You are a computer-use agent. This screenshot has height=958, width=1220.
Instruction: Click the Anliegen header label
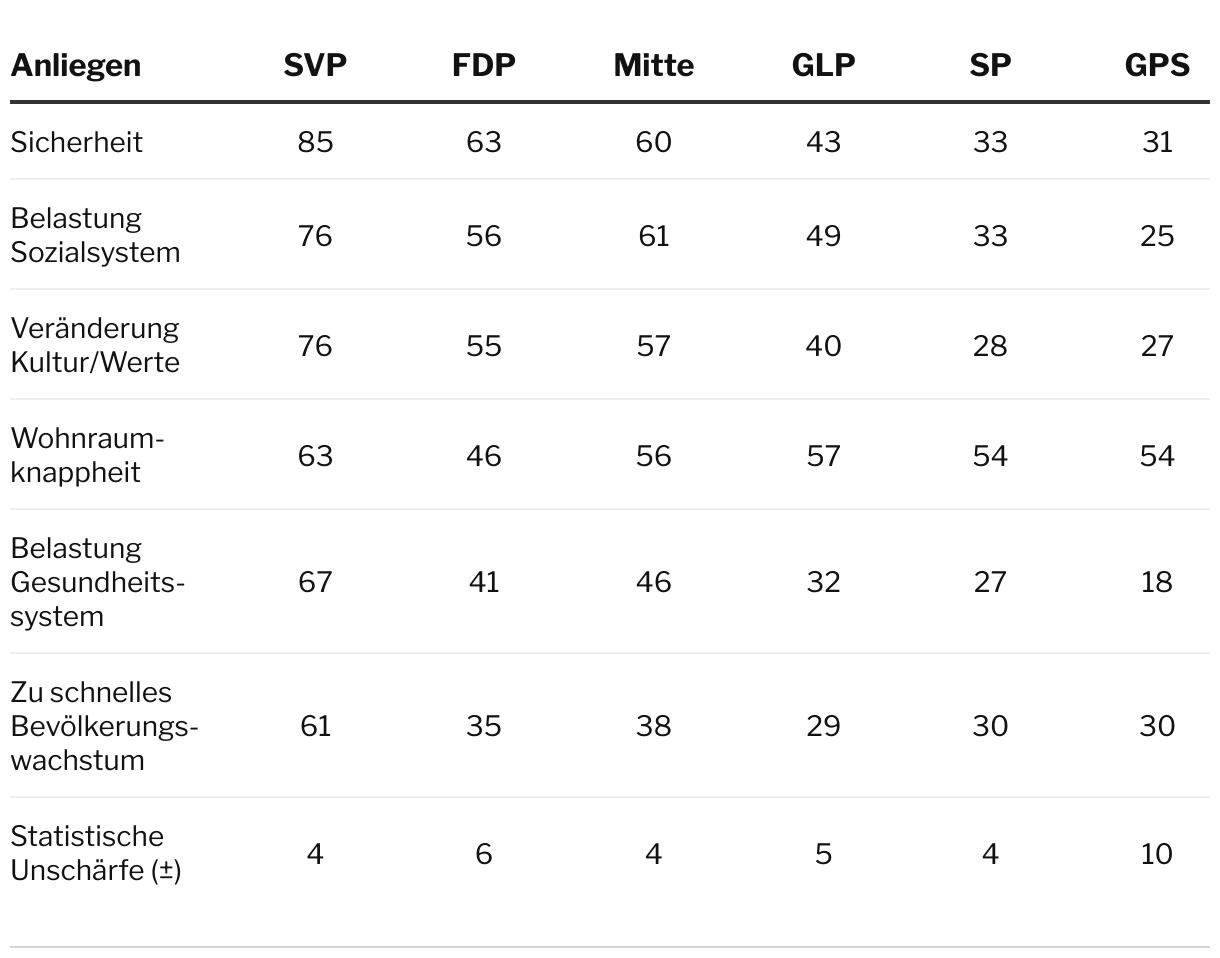click(x=76, y=66)
